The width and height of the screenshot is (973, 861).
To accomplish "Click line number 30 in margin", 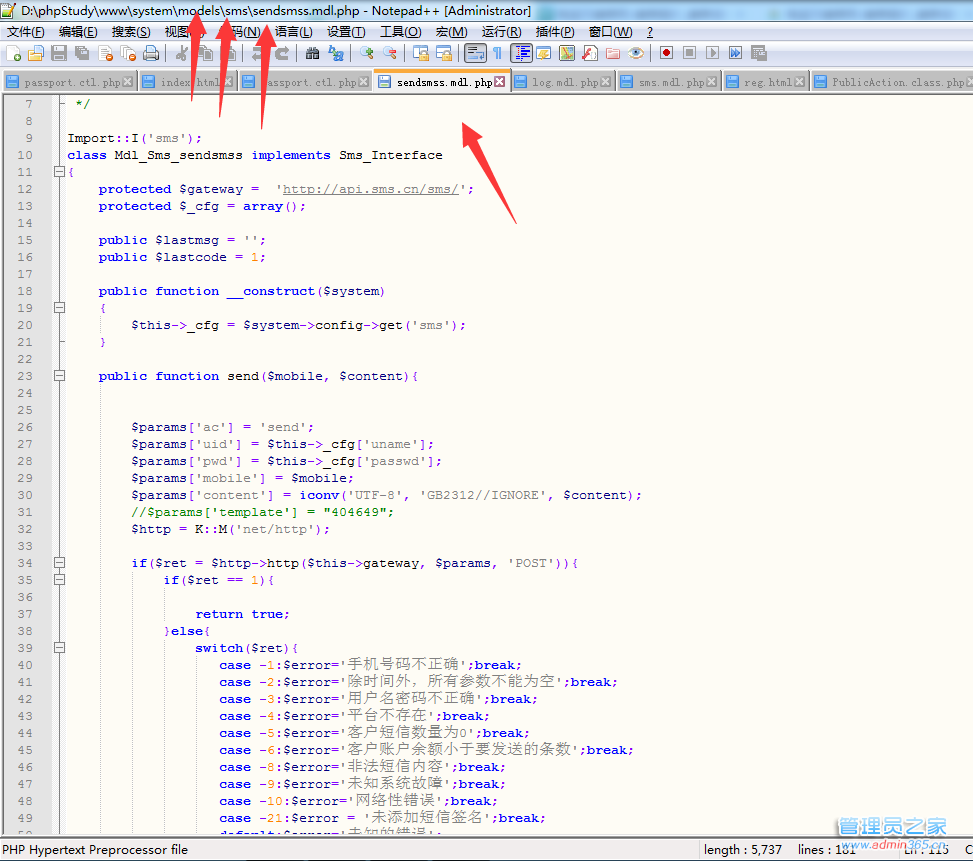I will [x=25, y=495].
